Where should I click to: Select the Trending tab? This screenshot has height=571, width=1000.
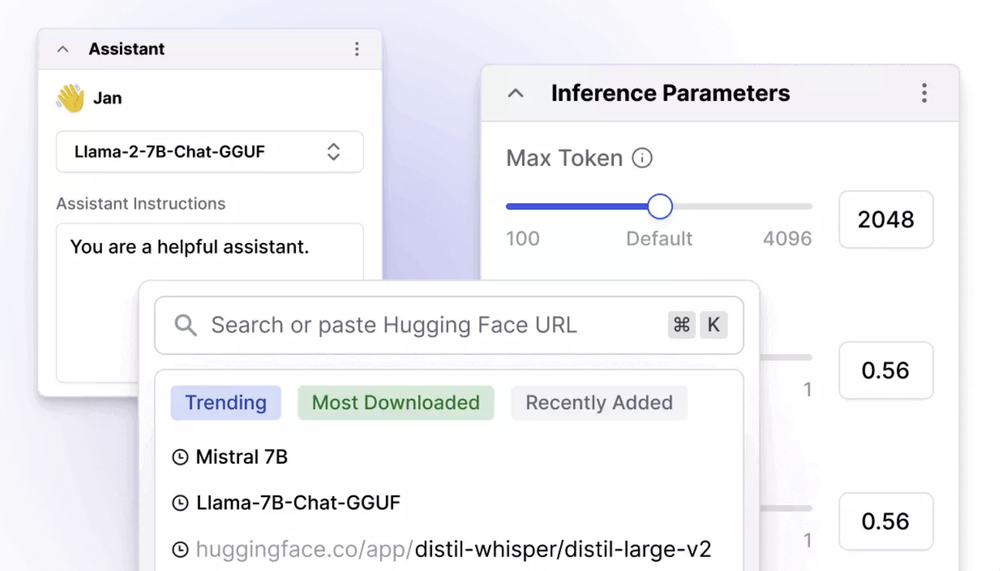226,403
